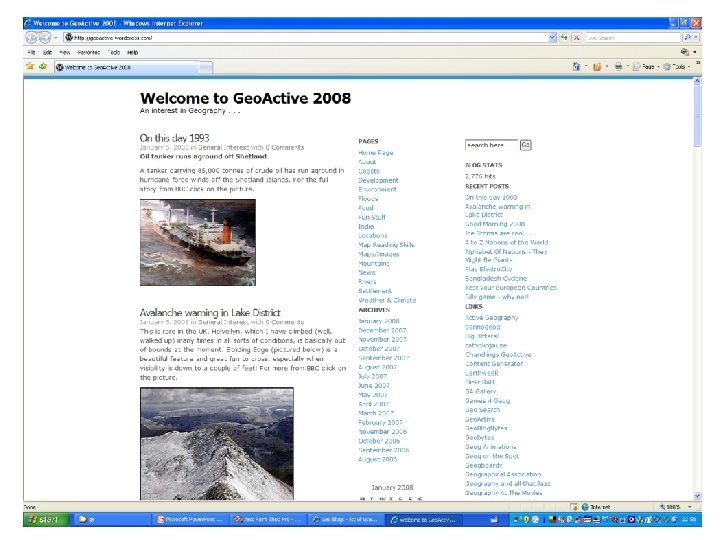This screenshot has width=720, height=540.
Task: Refresh the page with the green arrows
Action: [x=564, y=38]
